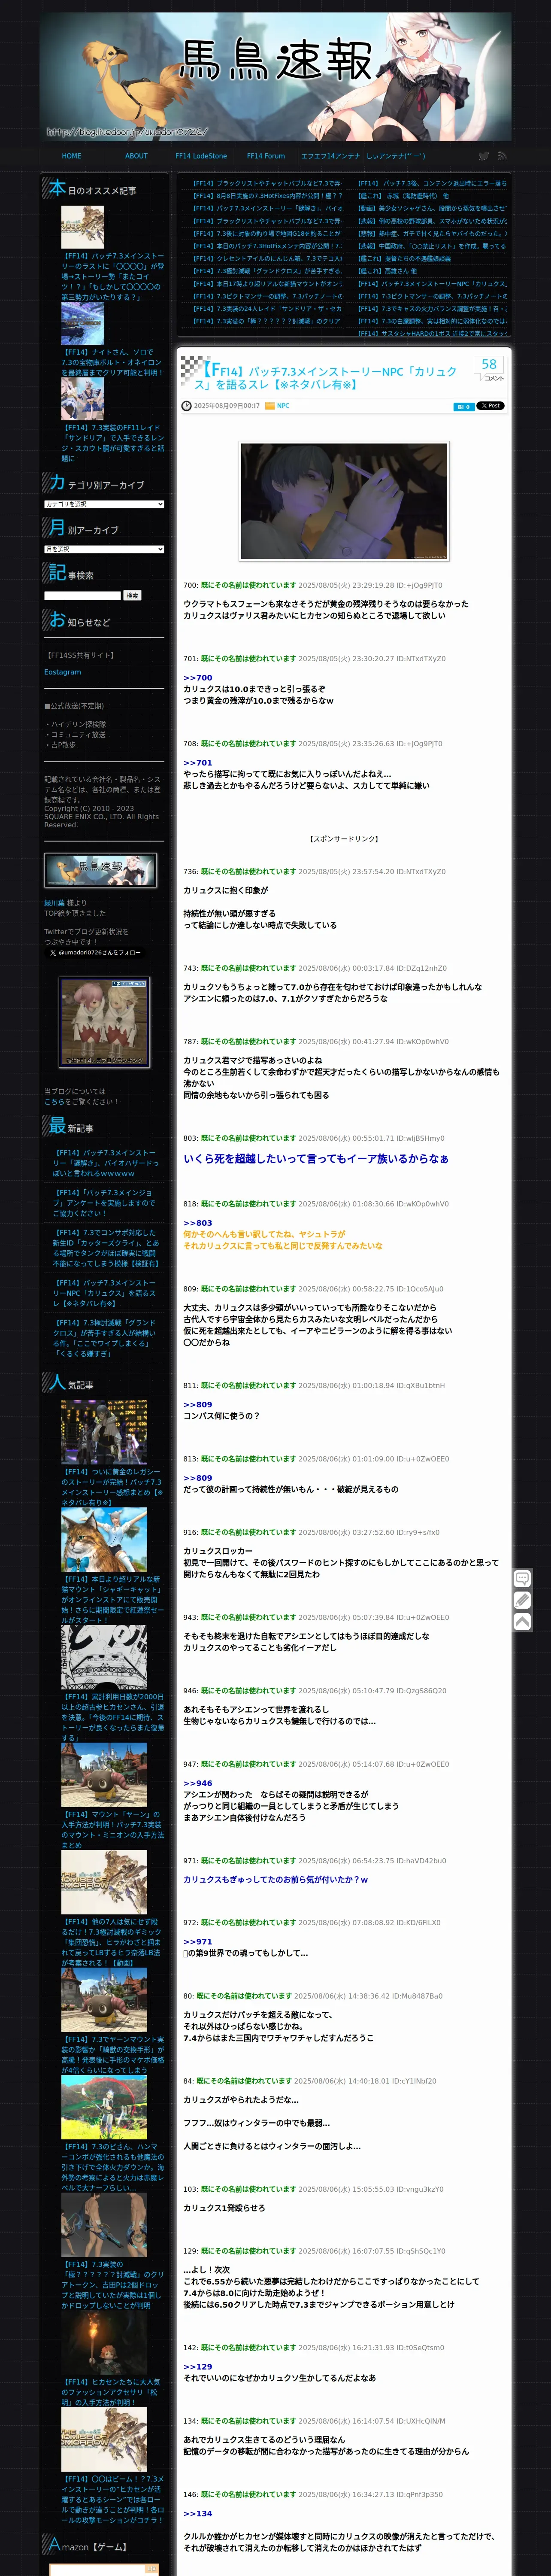The image size is (551, 2576).
Task: Open the article's main screenshot image
Action: 344,500
